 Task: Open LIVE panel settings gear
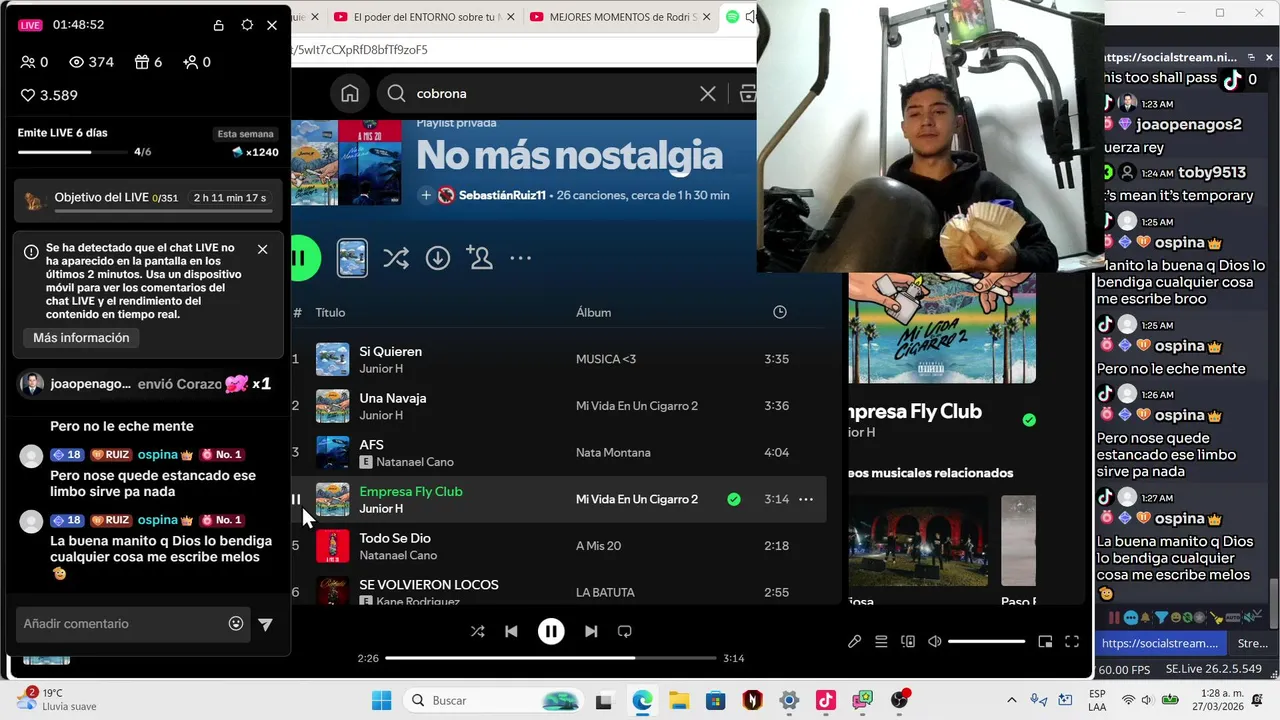click(247, 25)
